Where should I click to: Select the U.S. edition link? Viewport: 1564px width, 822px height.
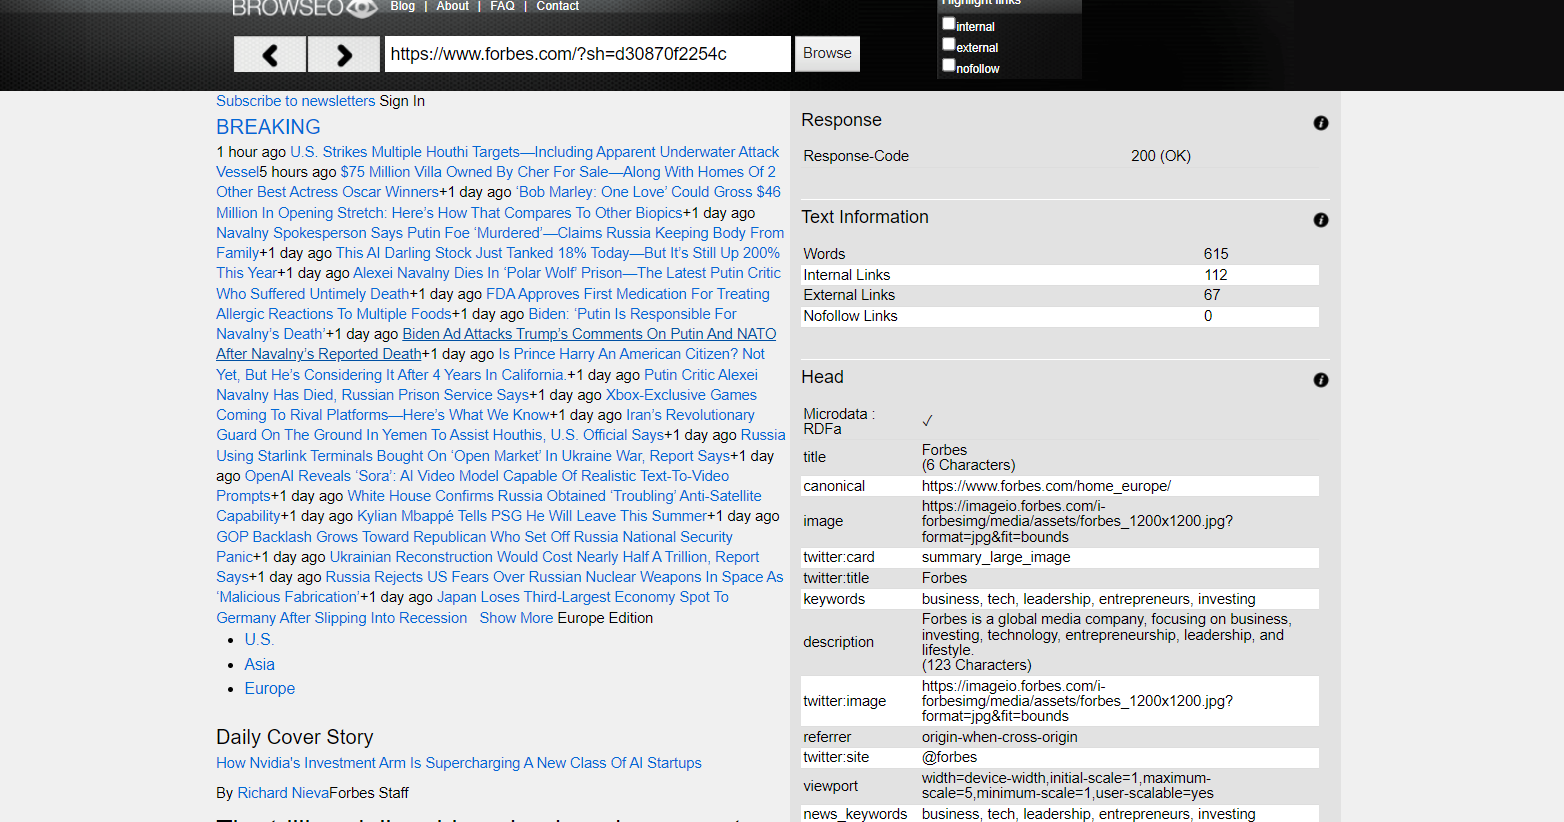[x=259, y=640]
